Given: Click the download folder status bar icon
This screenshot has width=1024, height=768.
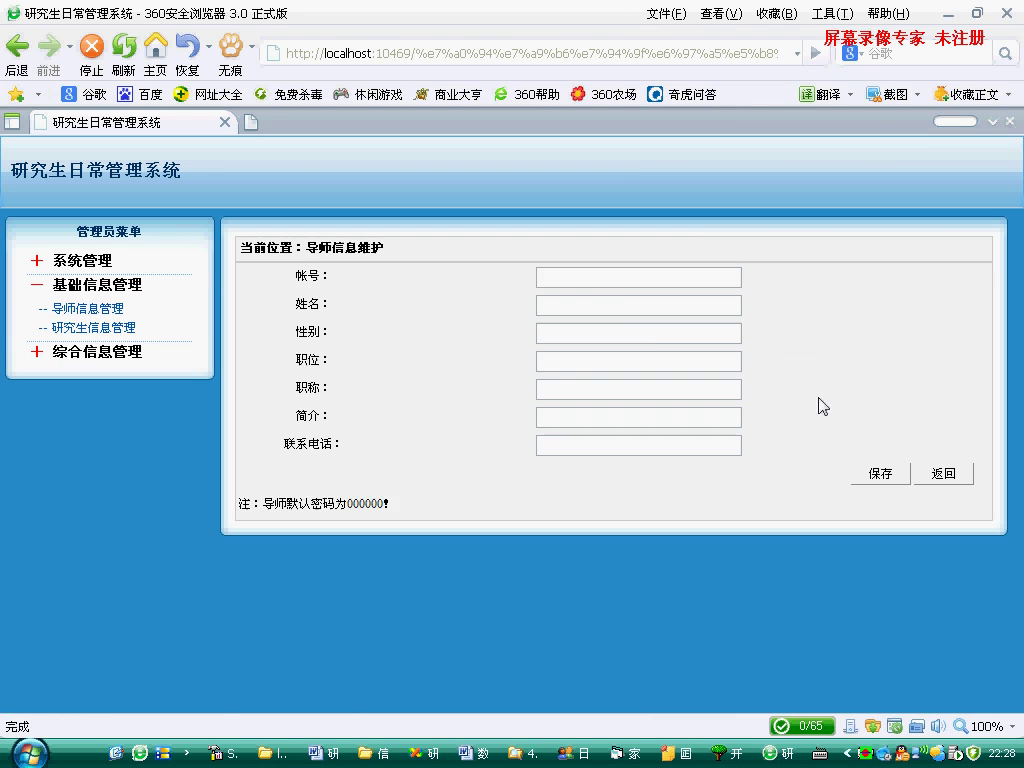Looking at the screenshot, I should pyautogui.click(x=872, y=726).
